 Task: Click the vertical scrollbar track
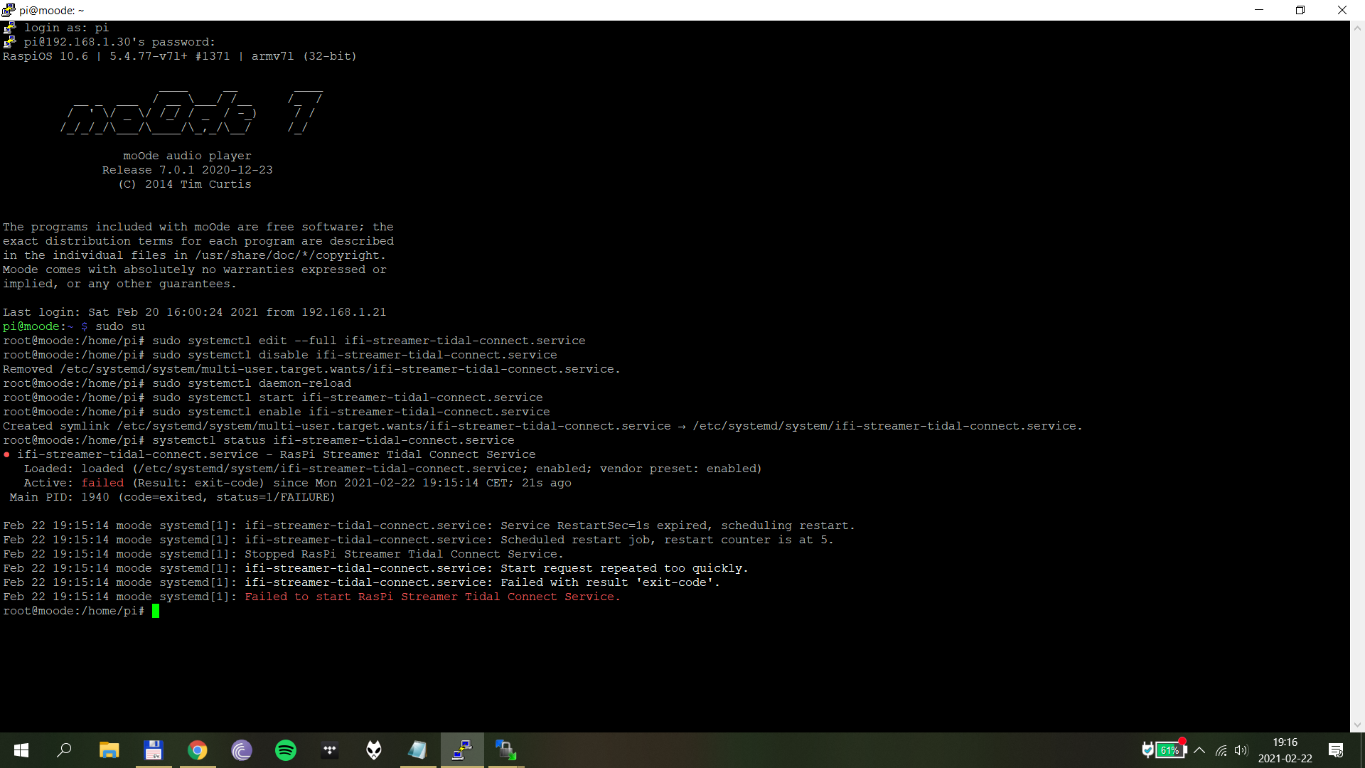click(1357, 376)
